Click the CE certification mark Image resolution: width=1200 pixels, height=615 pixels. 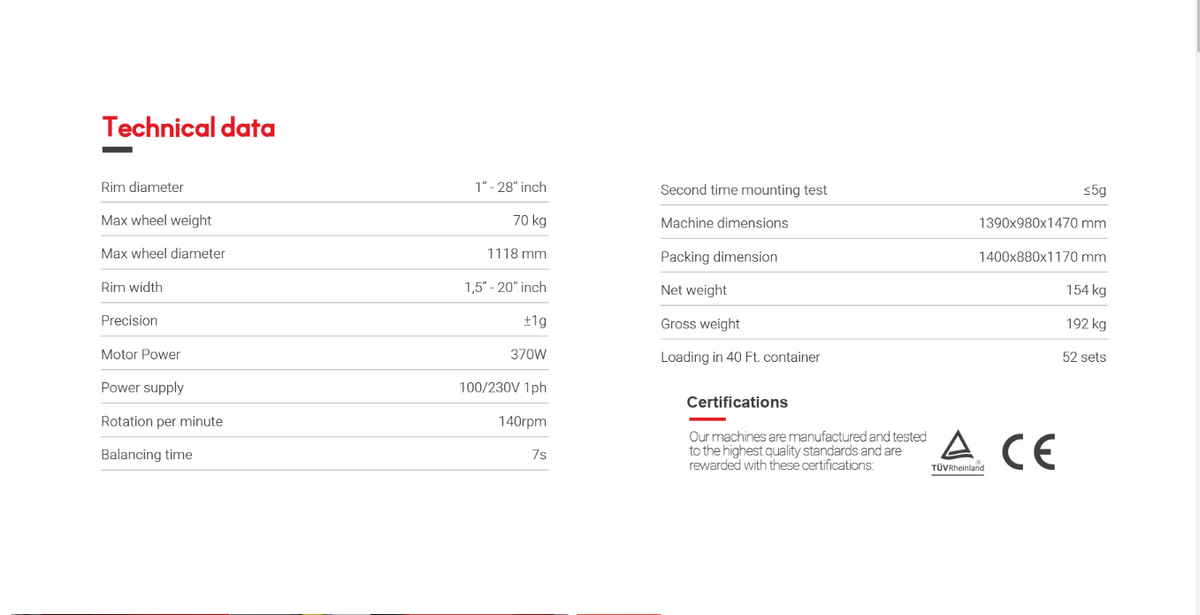point(1028,452)
